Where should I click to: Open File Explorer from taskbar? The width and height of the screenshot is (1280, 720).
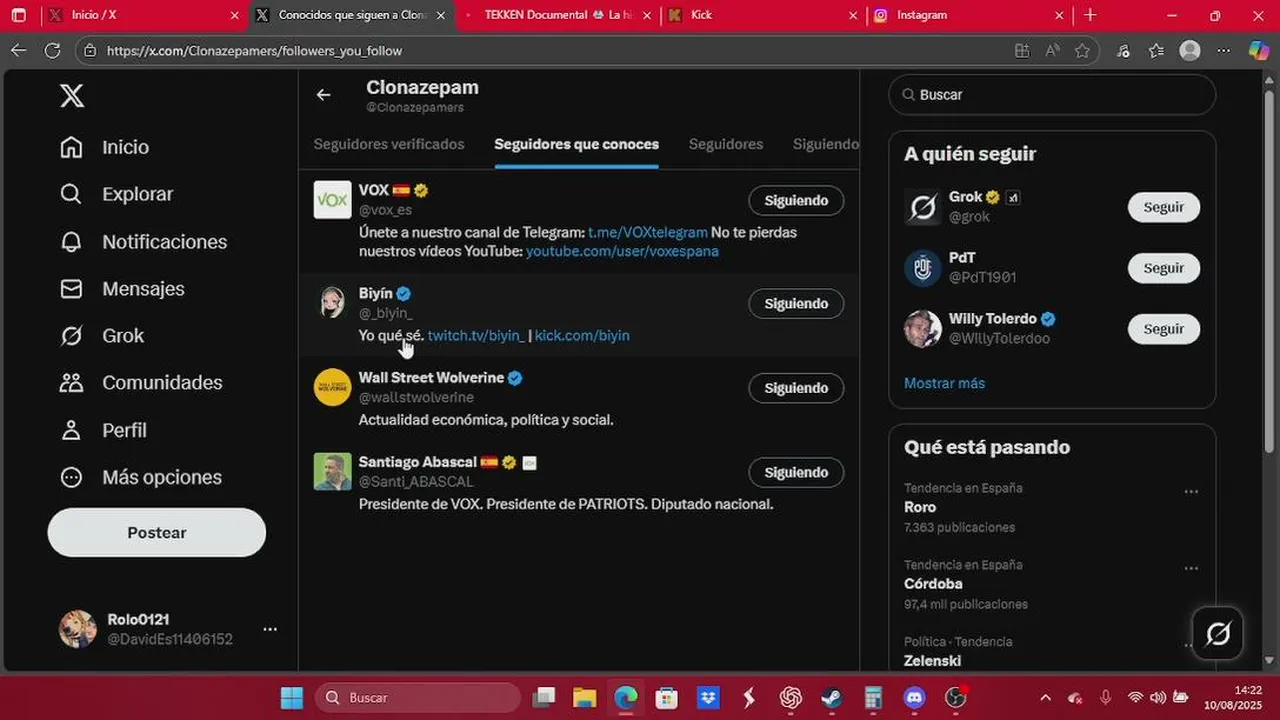click(x=584, y=697)
